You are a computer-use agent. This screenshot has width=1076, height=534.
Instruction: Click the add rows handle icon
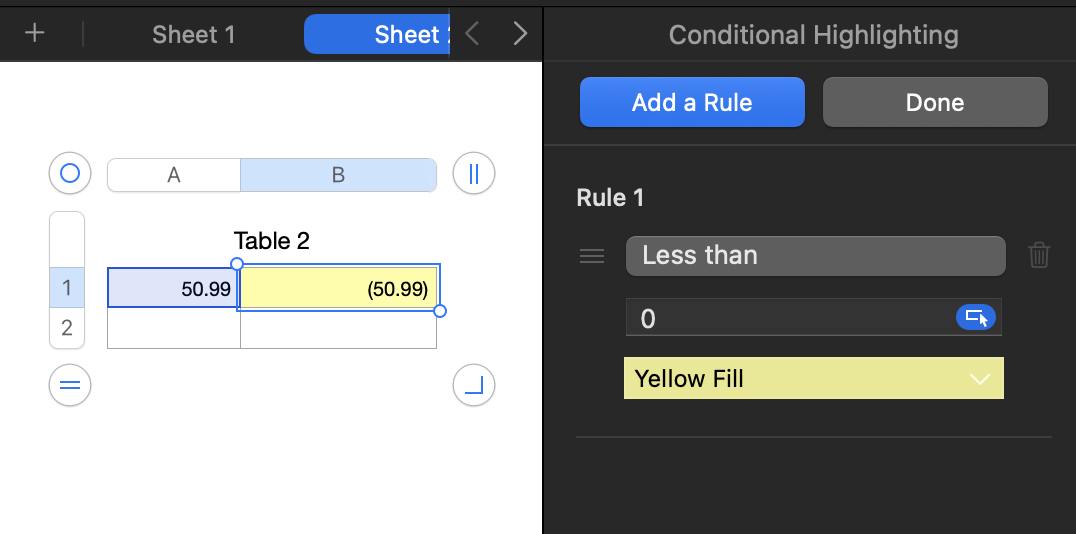click(x=70, y=385)
